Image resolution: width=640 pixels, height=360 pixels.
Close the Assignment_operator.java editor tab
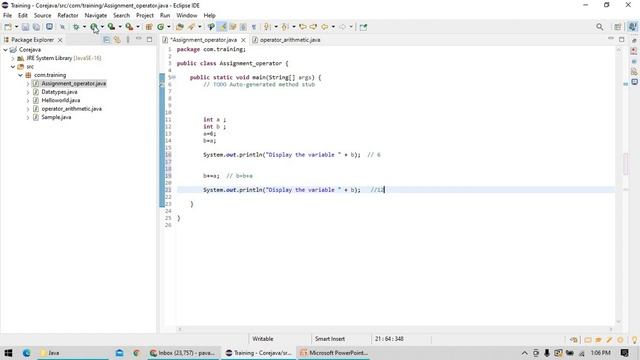[x=243, y=40]
